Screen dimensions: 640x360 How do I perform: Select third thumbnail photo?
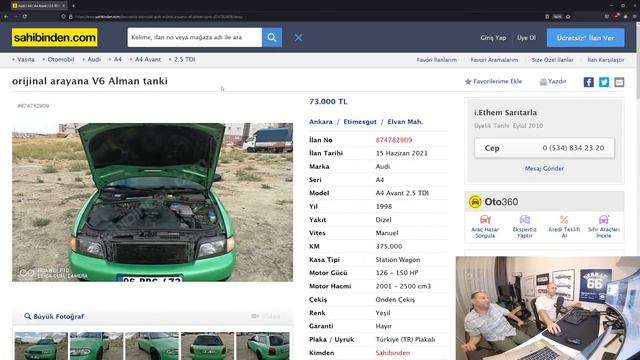tap(152, 346)
